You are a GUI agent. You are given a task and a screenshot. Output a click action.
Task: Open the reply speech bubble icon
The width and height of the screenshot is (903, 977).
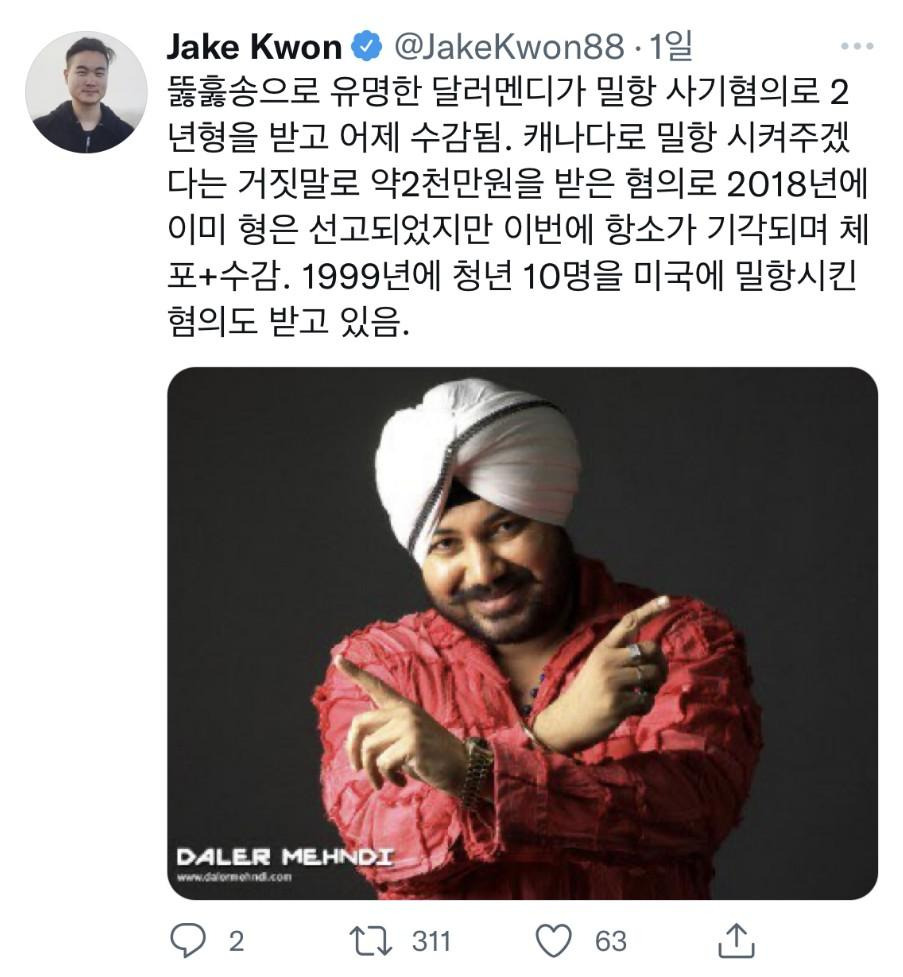click(x=187, y=940)
